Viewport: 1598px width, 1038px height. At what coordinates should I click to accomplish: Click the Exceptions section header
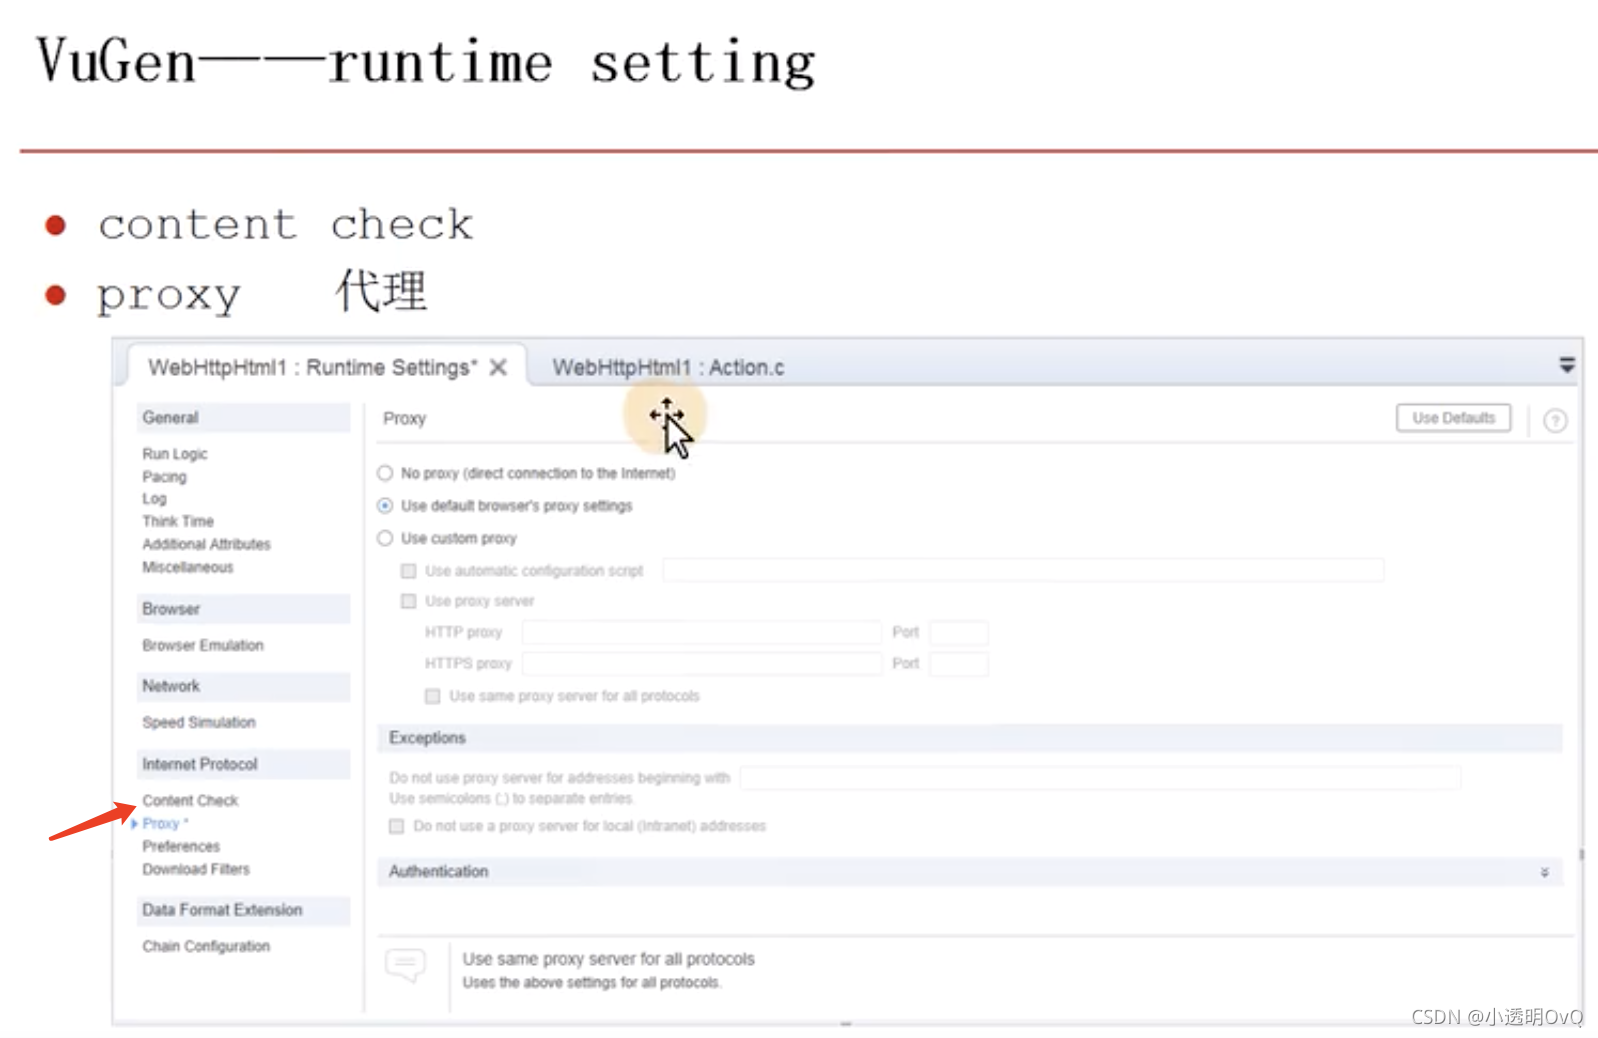pyautogui.click(x=969, y=738)
